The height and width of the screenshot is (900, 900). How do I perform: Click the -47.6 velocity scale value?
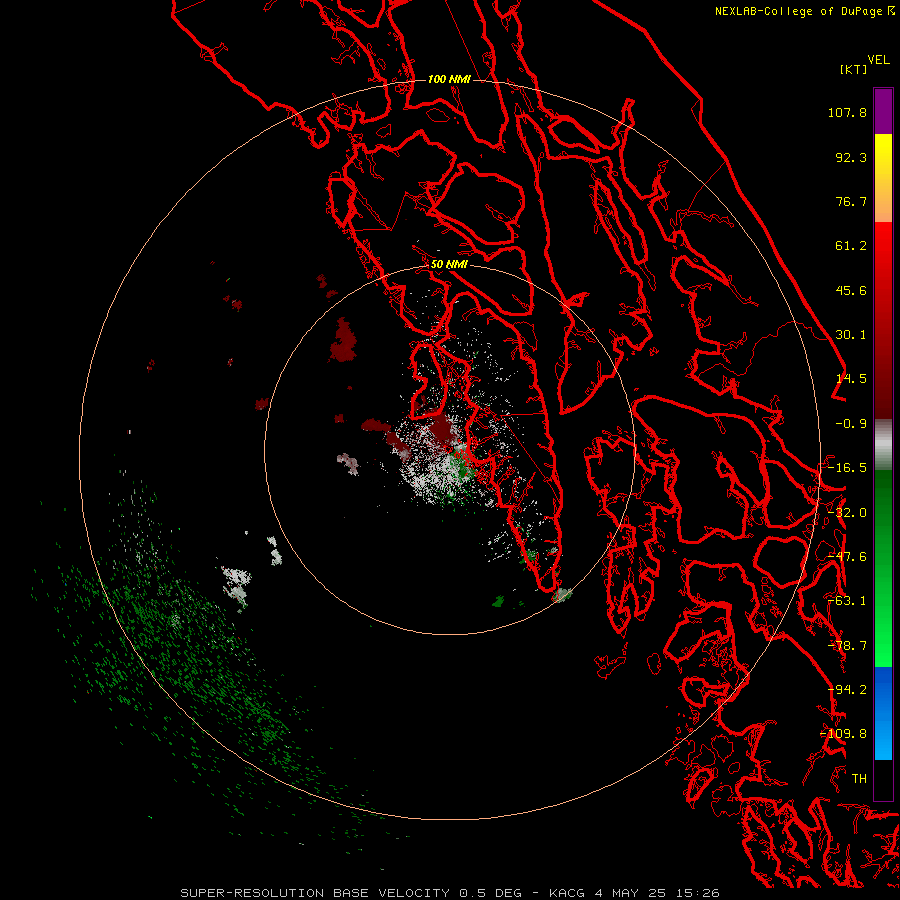tap(847, 557)
